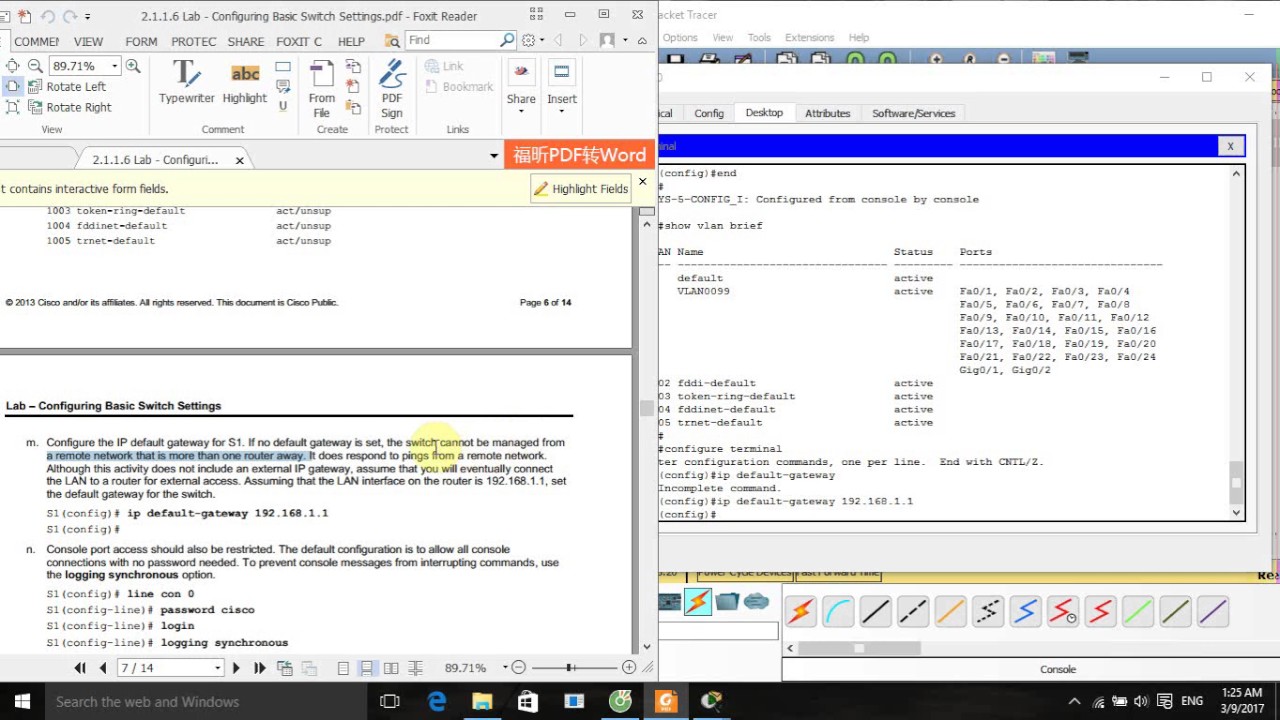The height and width of the screenshot is (720, 1280).
Task: Click Rotate Right in View group
Action: [69, 107]
